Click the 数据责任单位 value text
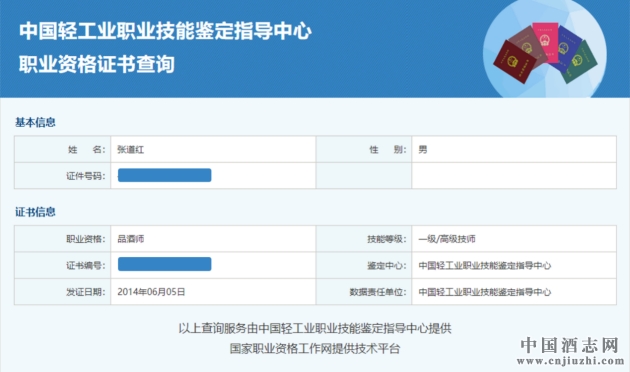The width and height of the screenshot is (630, 372). pyautogui.click(x=485, y=292)
